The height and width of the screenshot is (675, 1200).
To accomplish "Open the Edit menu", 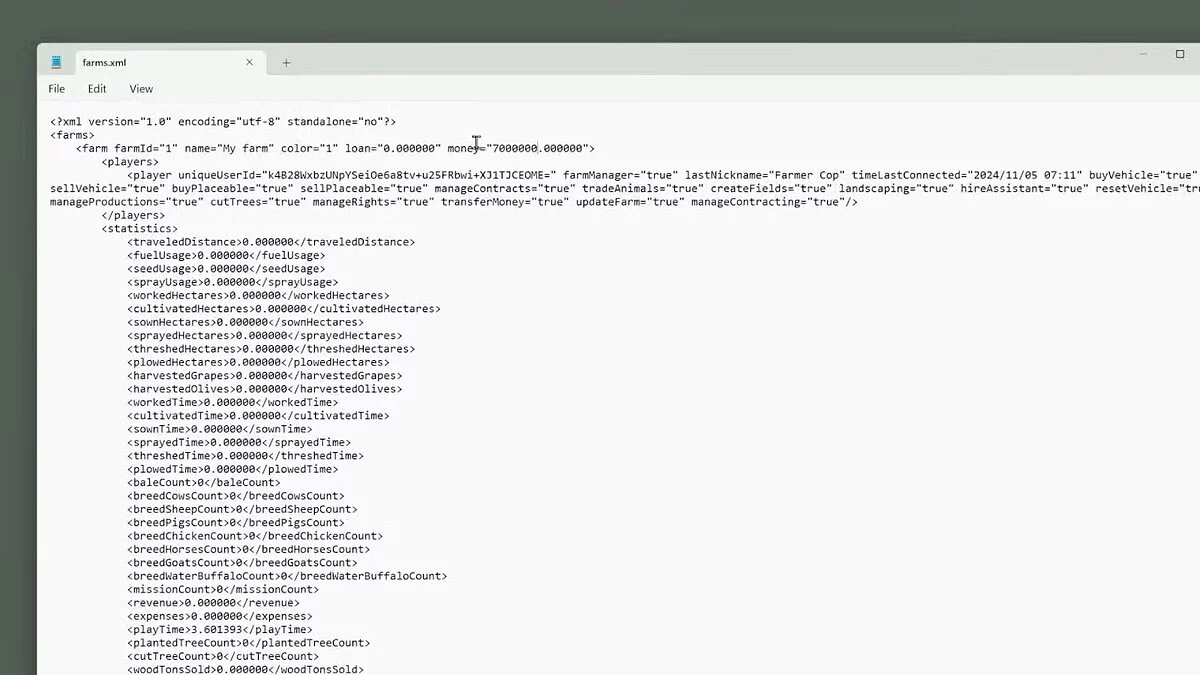I will pyautogui.click(x=97, y=89).
